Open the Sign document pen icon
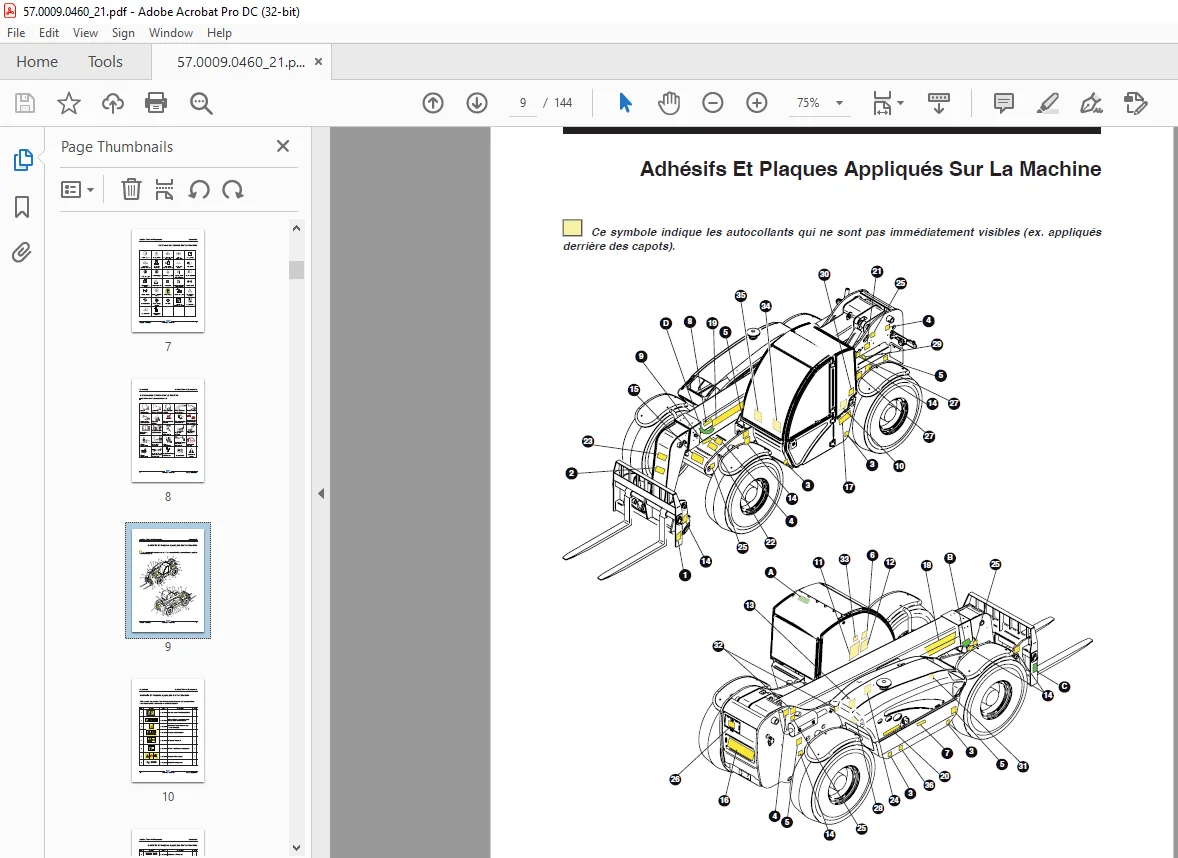Image resolution: width=1178 pixels, height=858 pixels. point(1091,103)
